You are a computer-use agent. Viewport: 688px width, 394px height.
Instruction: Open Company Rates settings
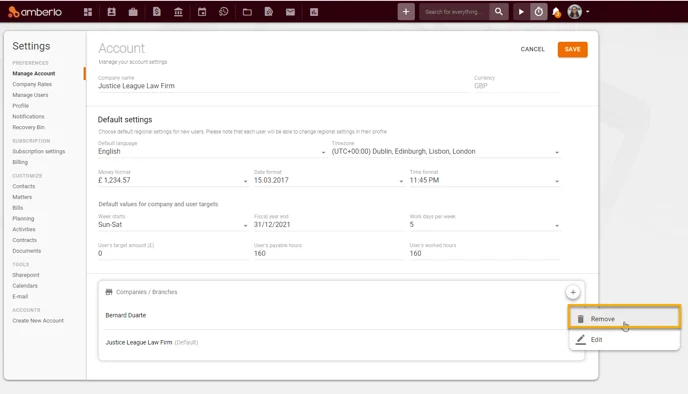(x=32, y=84)
